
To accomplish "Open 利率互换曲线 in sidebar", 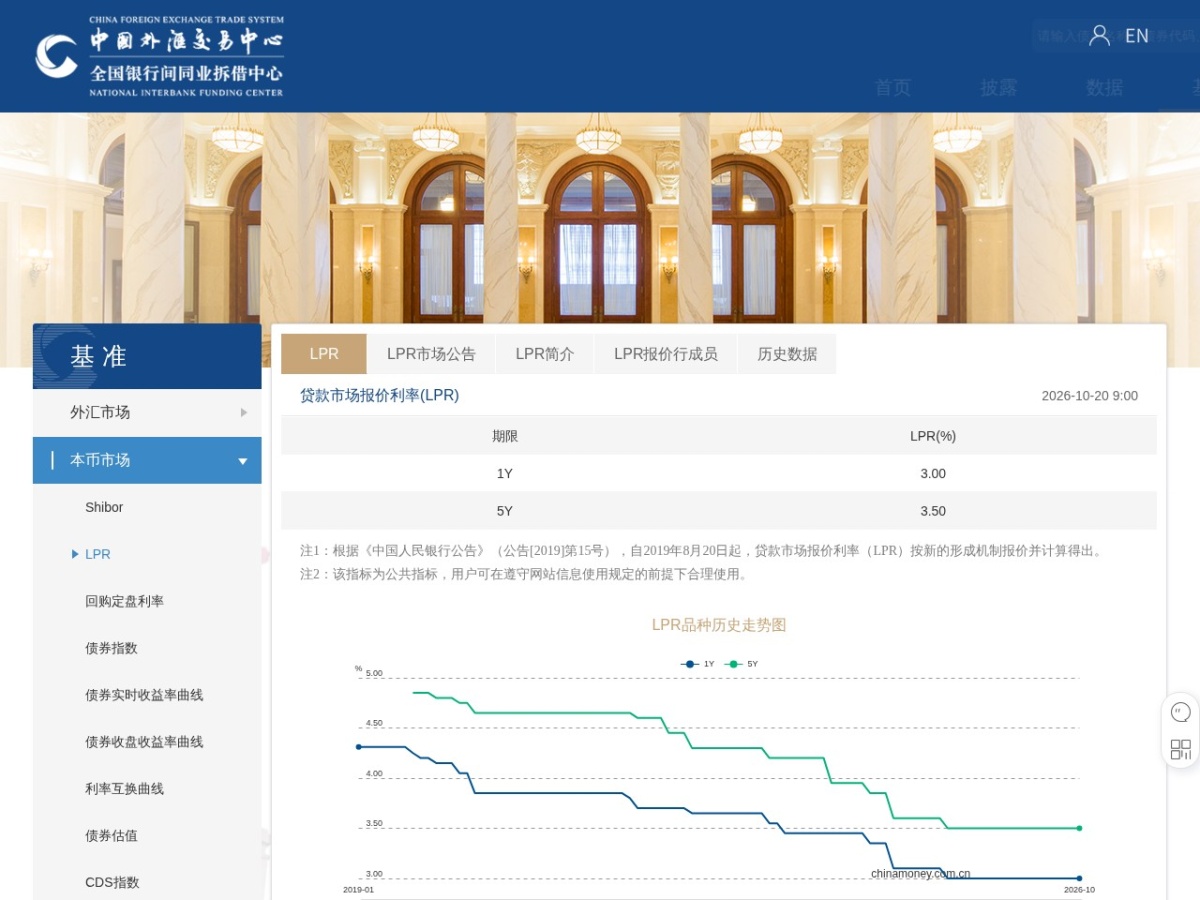I will click(x=124, y=789).
